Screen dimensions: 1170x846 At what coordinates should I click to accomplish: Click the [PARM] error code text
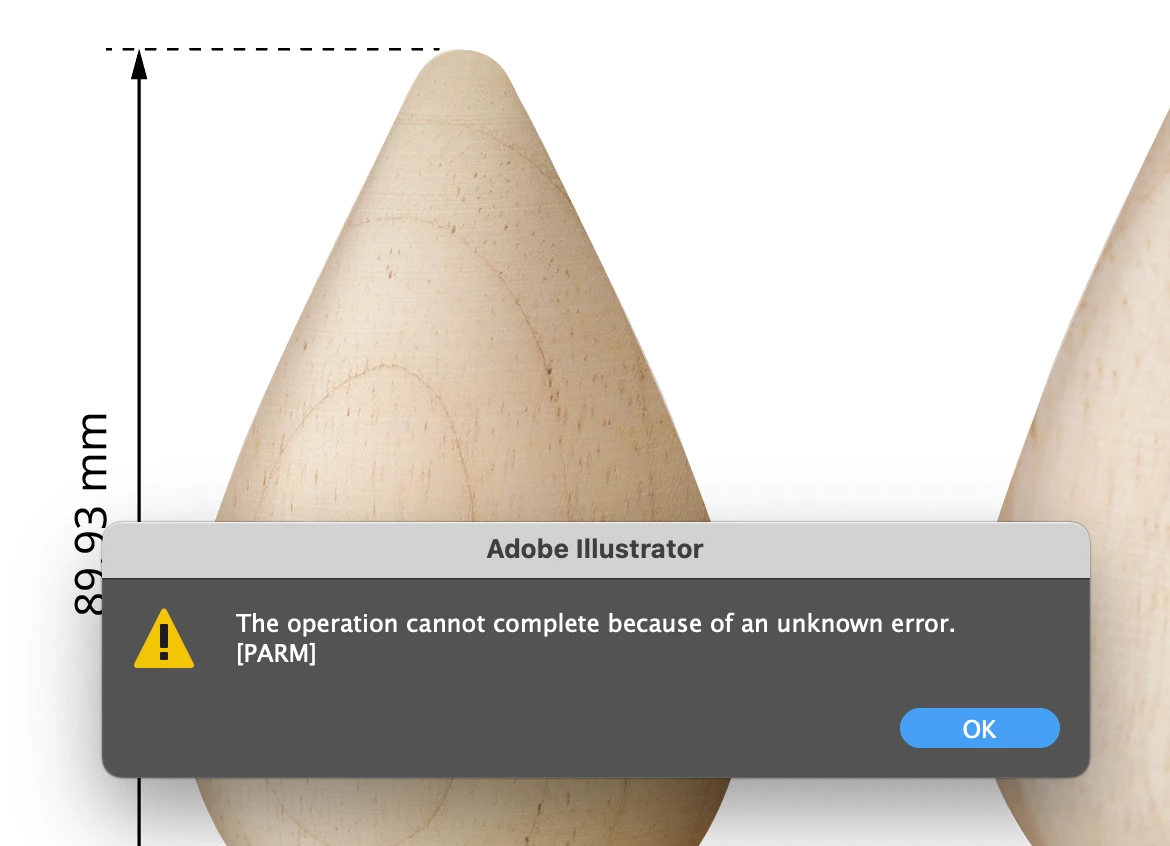click(276, 654)
